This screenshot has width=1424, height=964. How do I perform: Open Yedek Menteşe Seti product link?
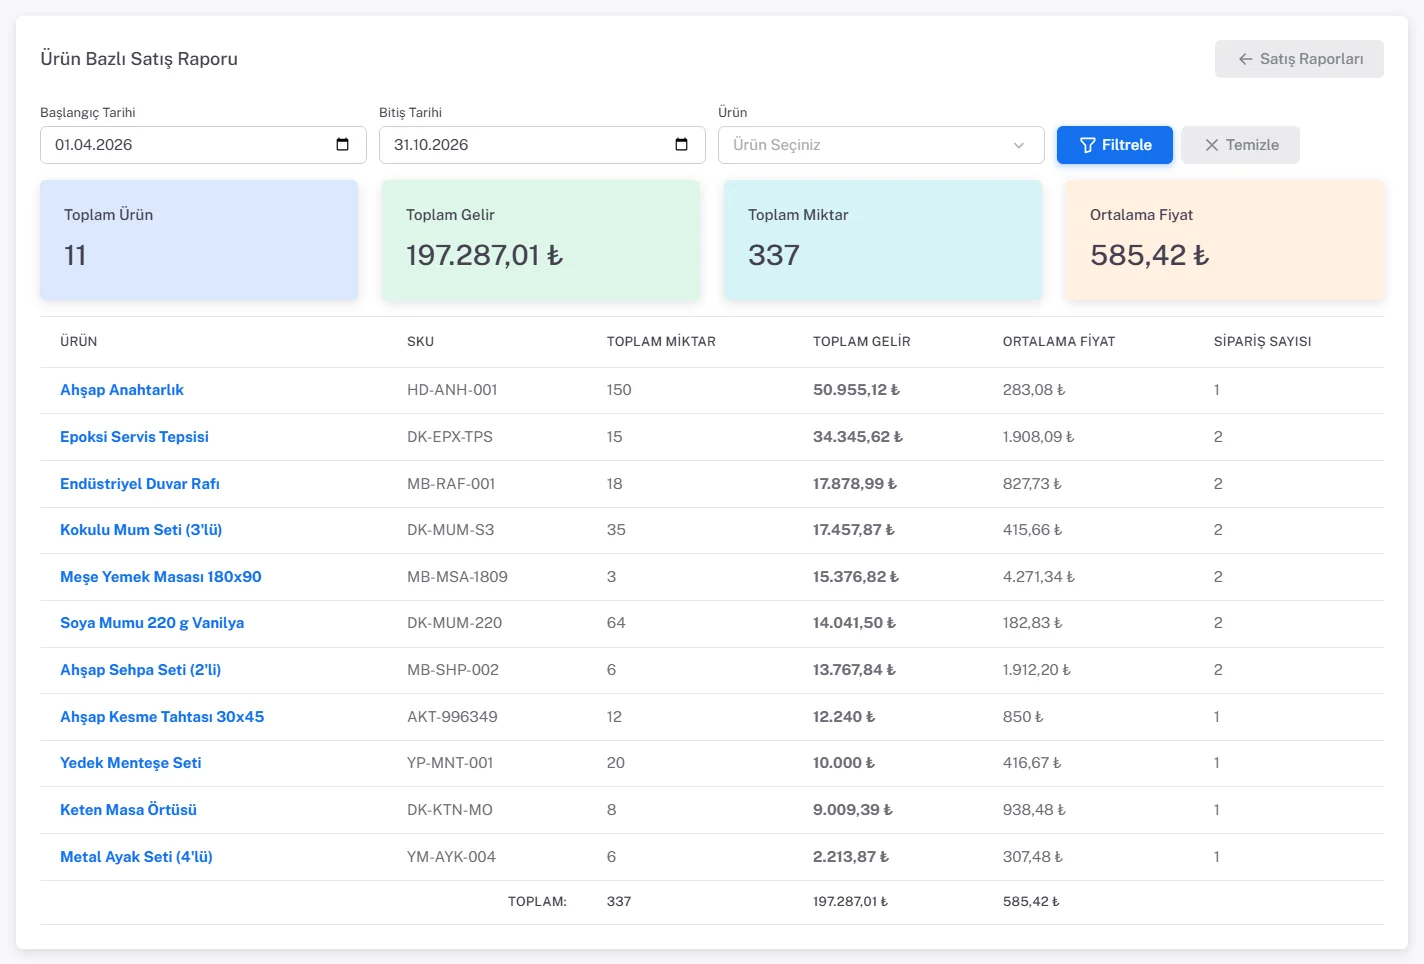131,763
